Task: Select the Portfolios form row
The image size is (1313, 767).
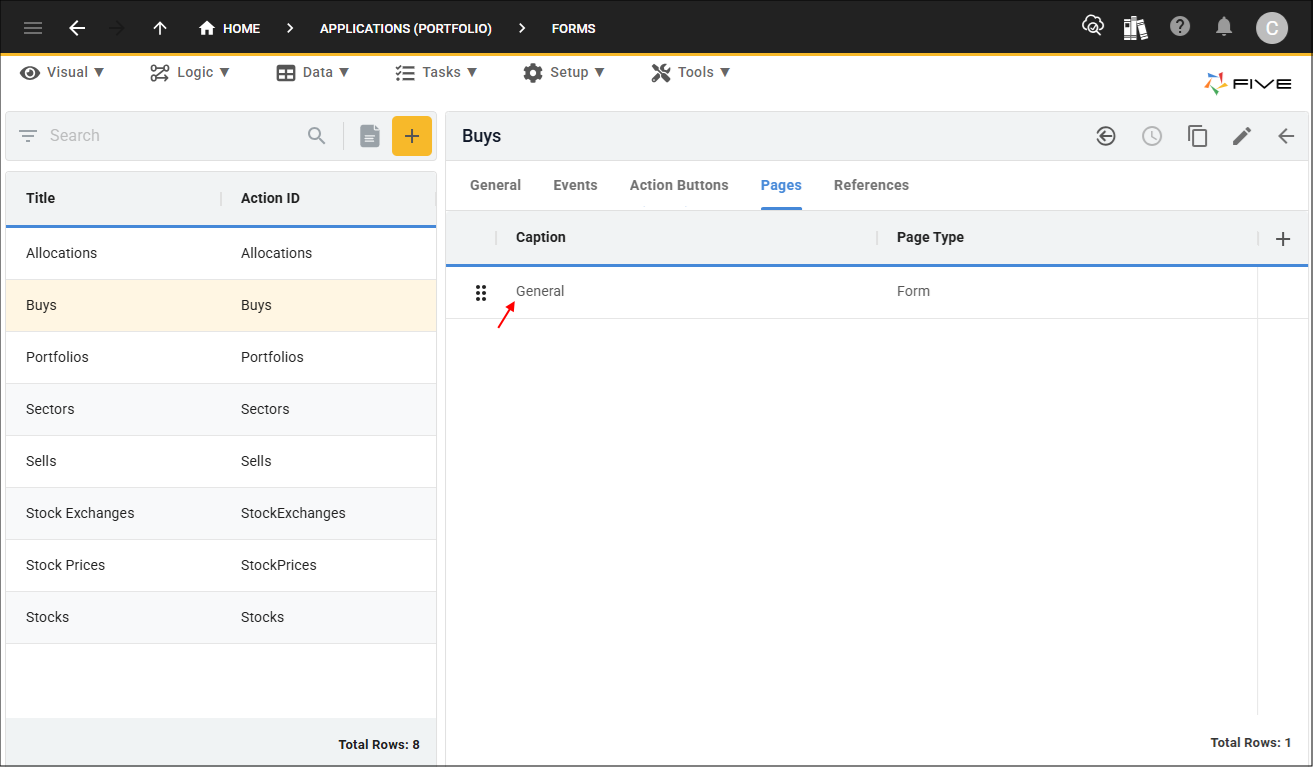Action: tap(221, 357)
